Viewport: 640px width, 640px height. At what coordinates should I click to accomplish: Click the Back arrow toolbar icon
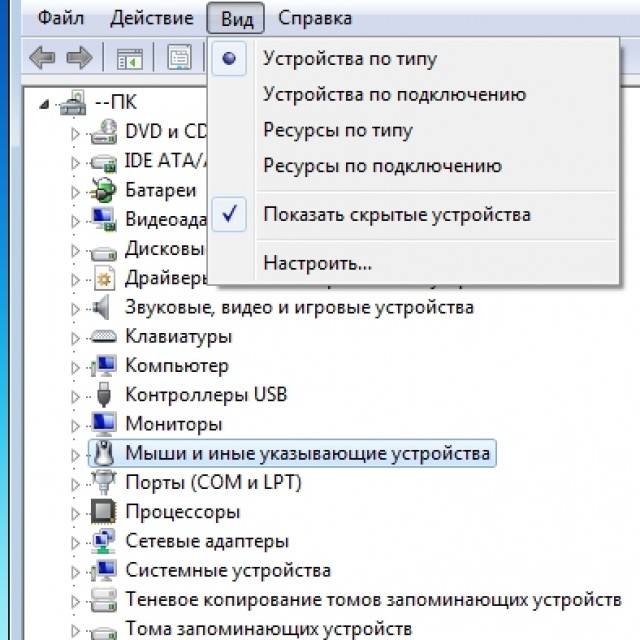(x=42, y=57)
